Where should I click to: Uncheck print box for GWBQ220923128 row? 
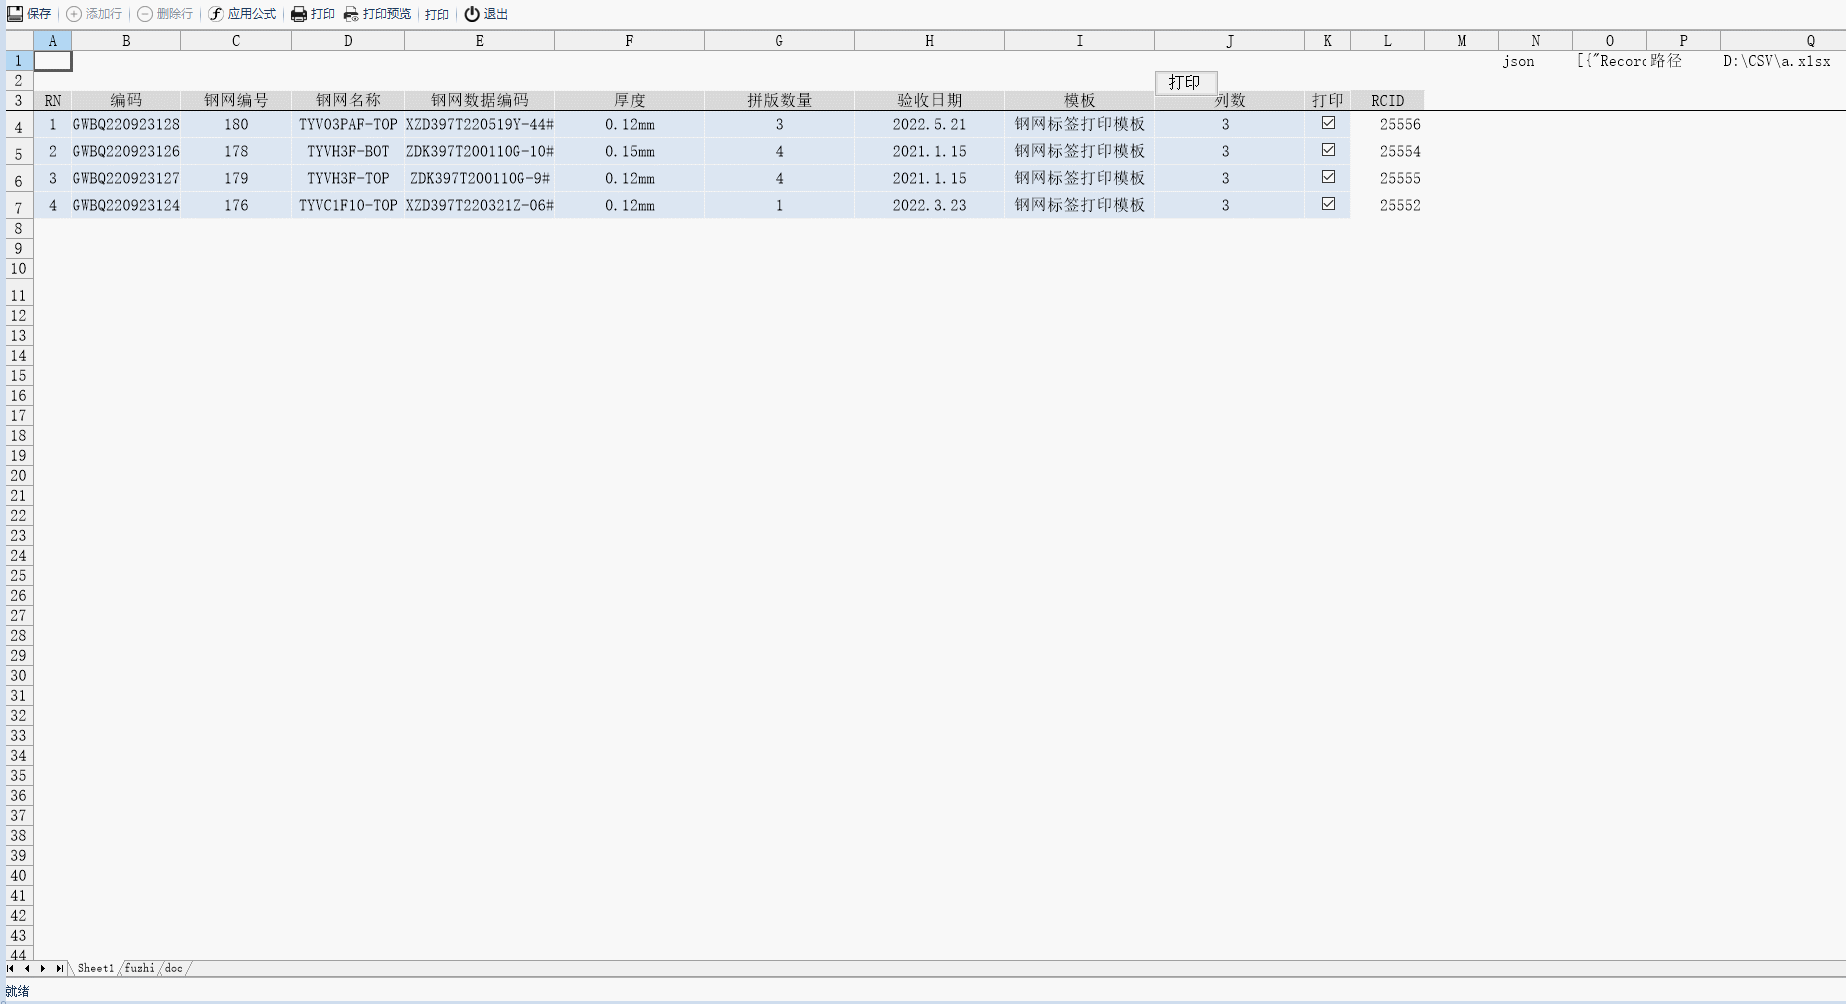click(x=1328, y=123)
